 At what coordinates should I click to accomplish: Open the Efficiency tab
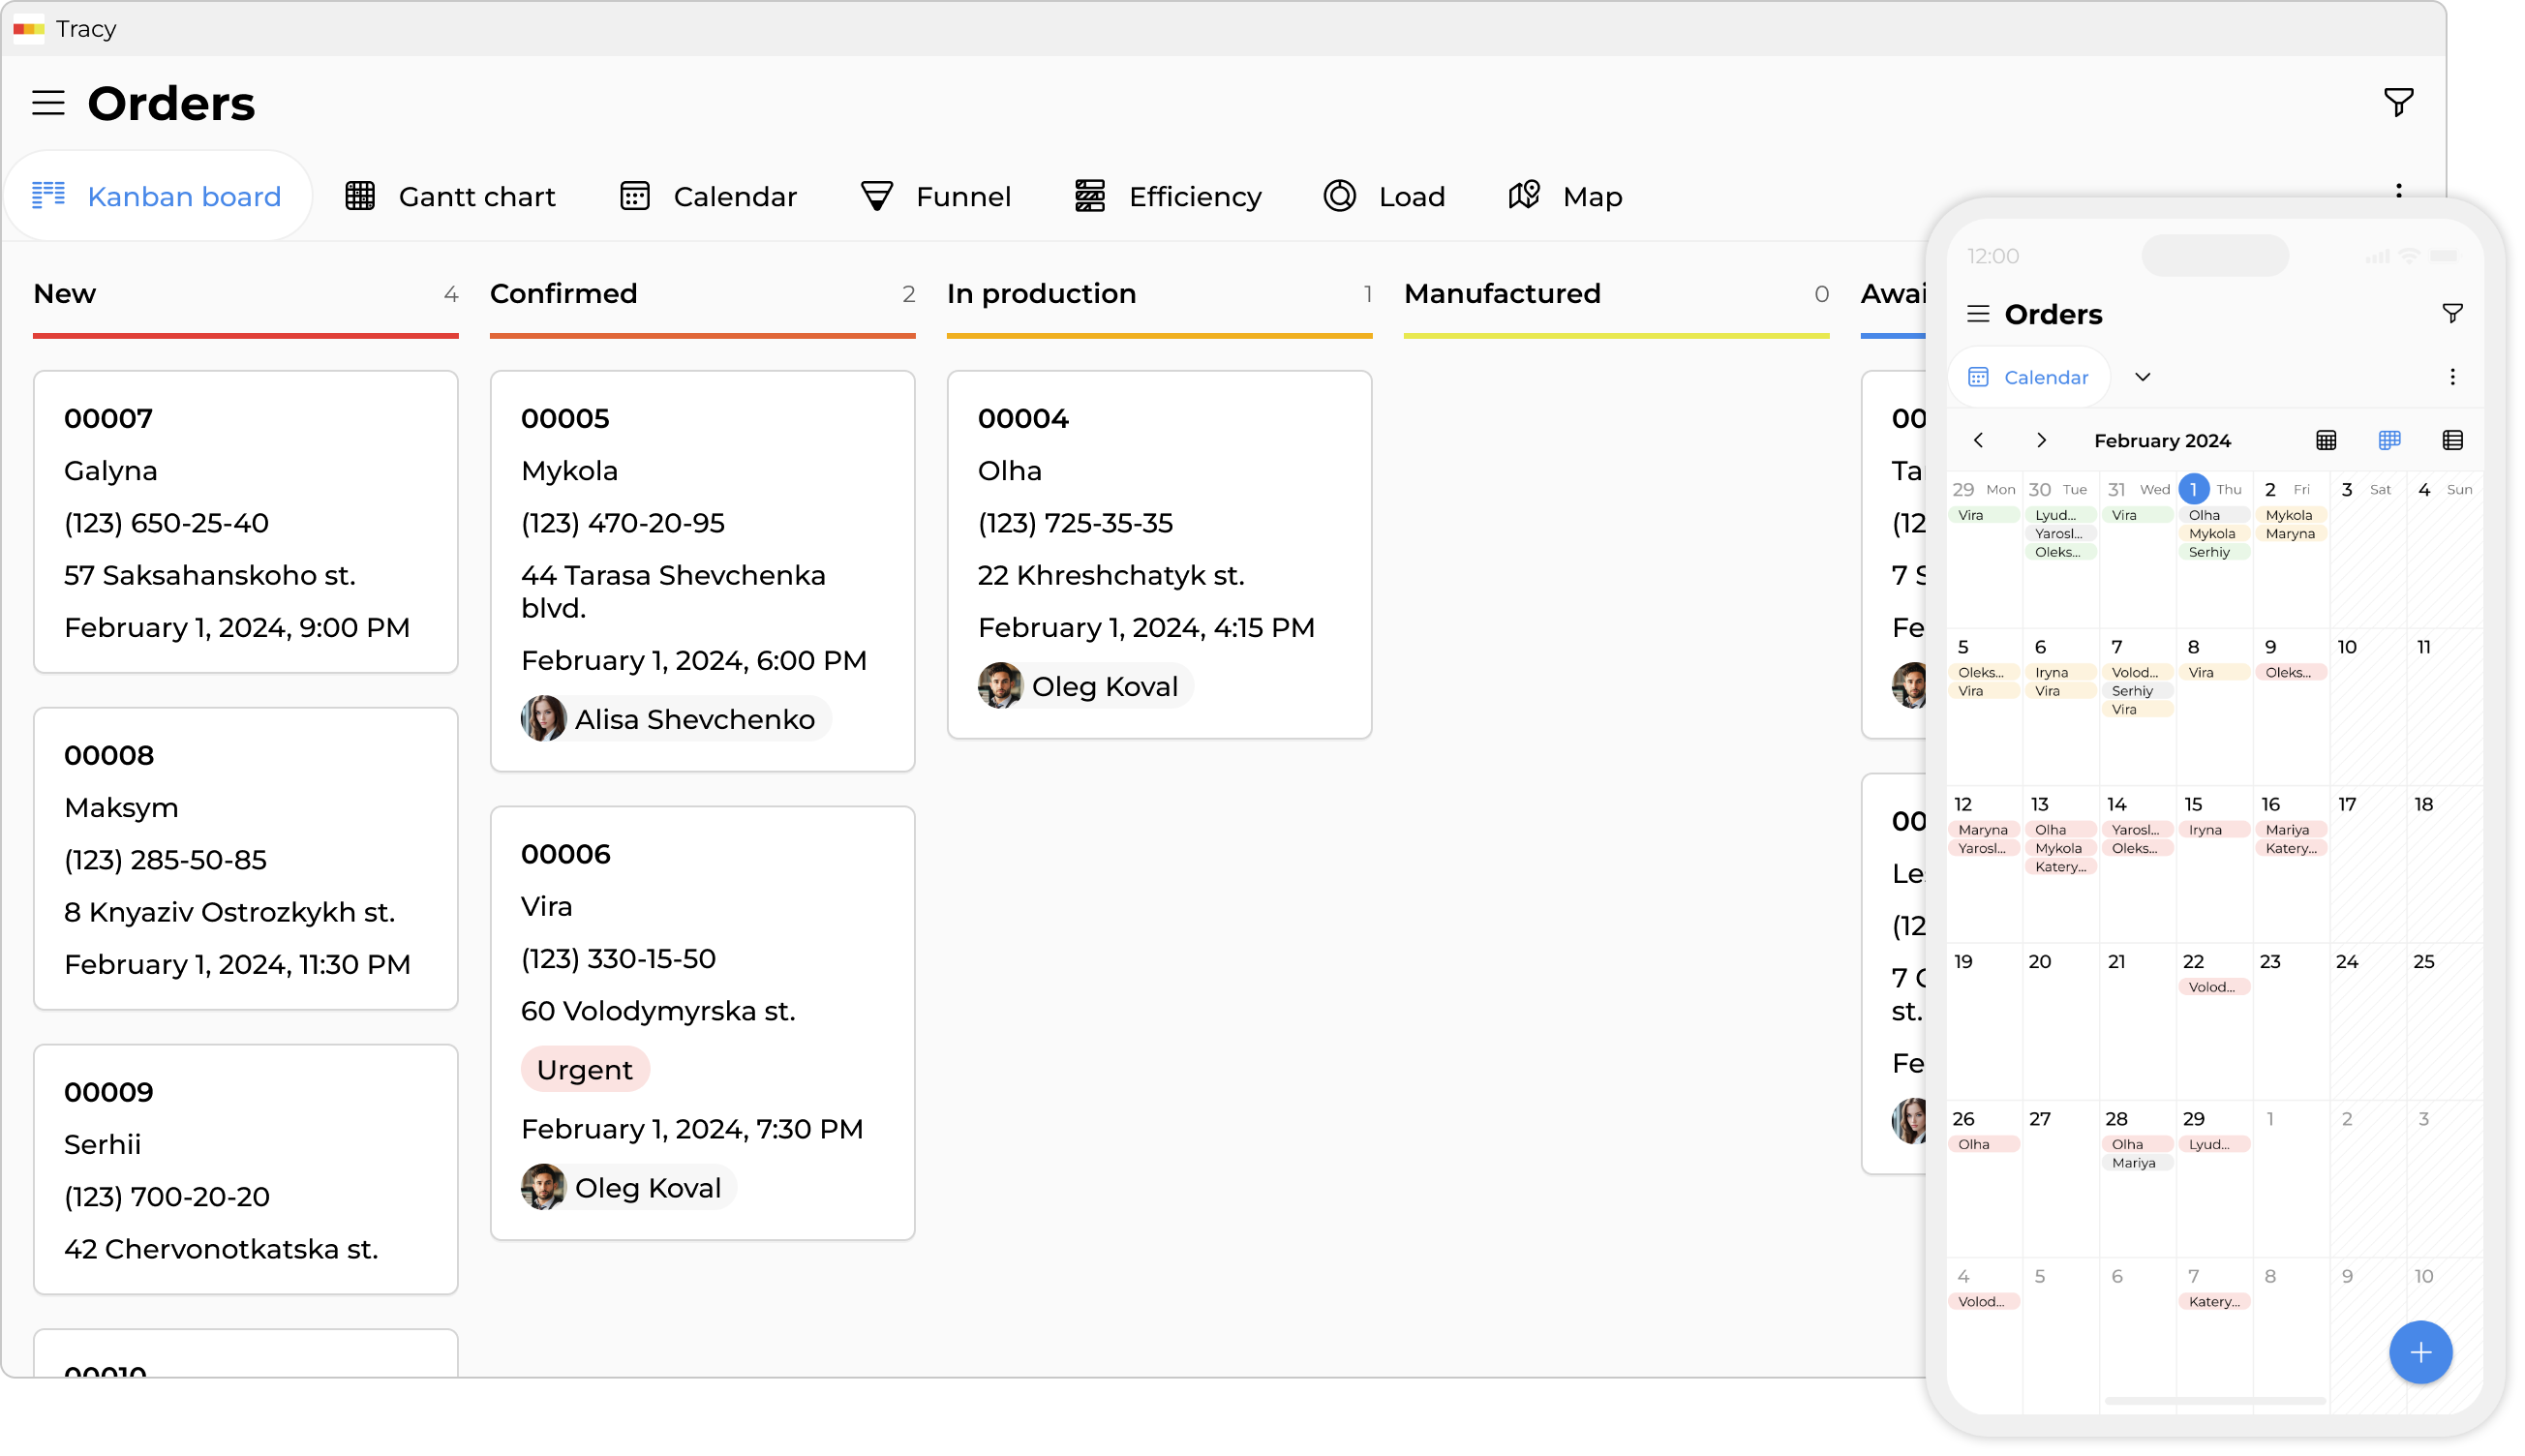1168,196
